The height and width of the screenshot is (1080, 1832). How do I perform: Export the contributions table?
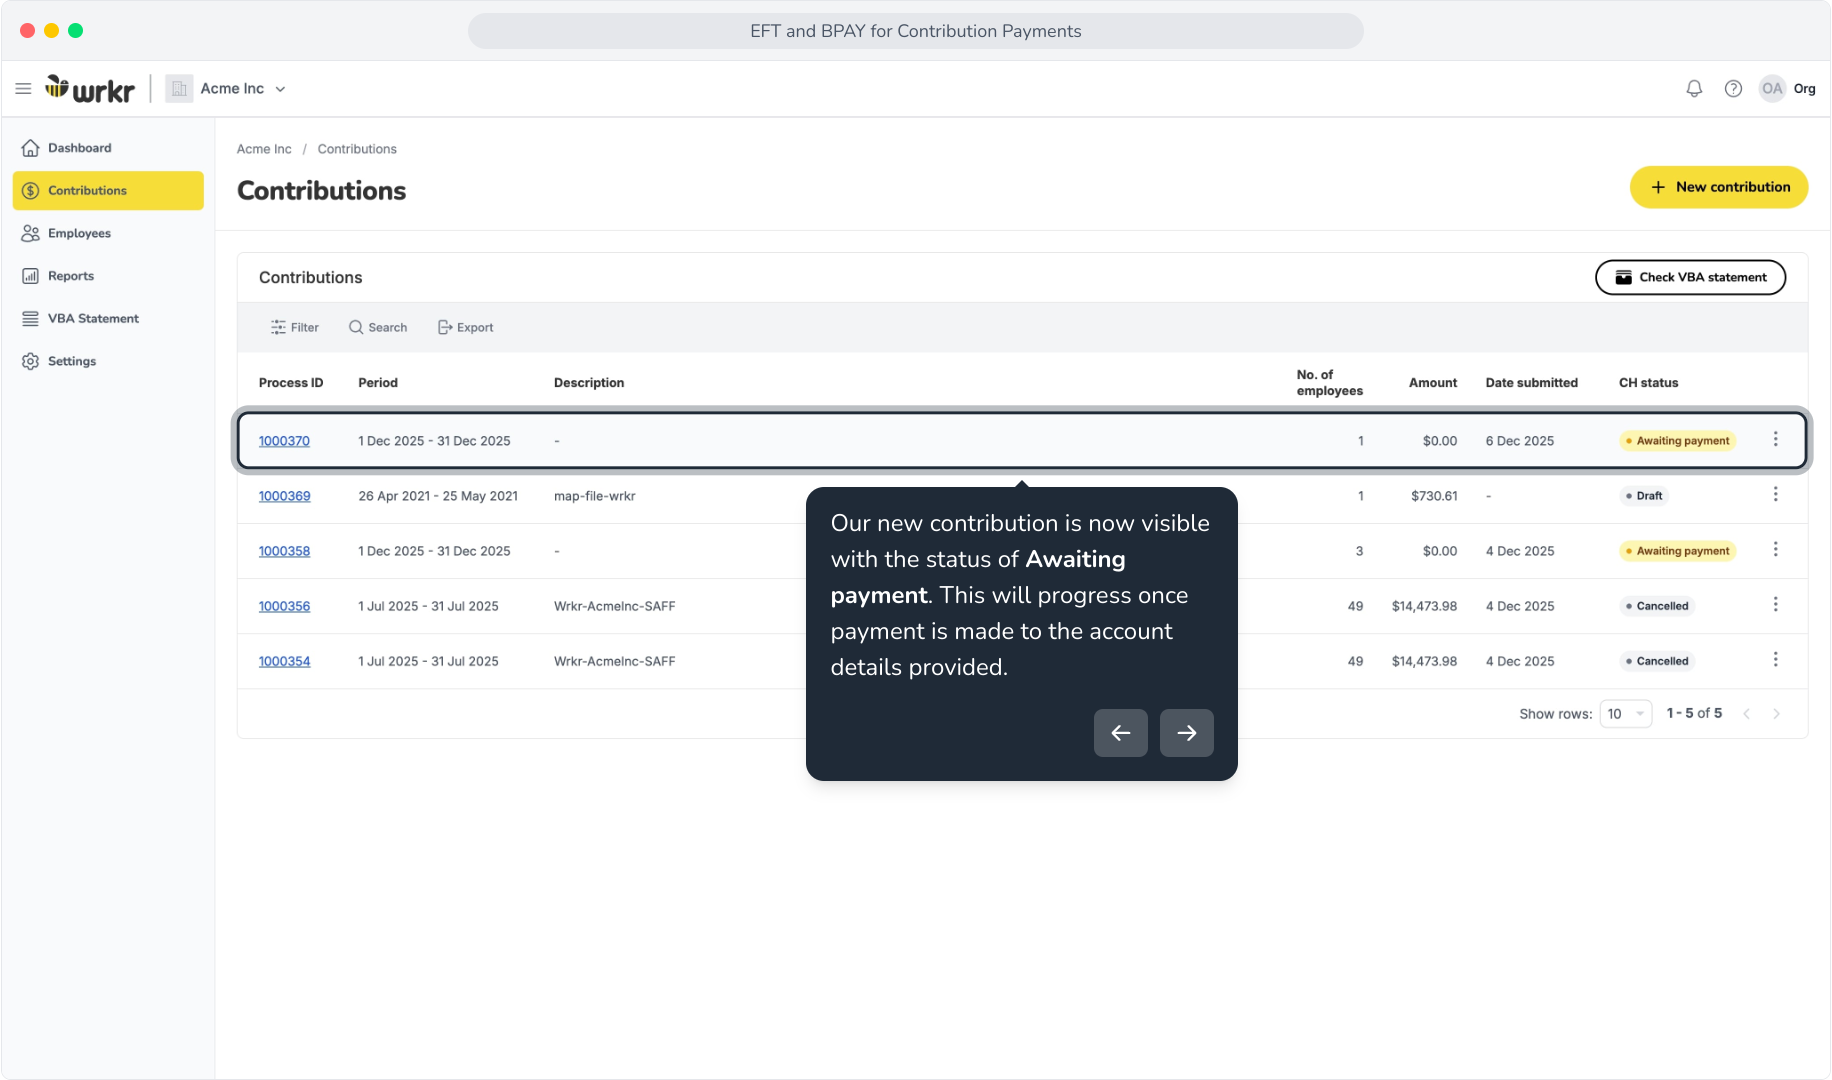tap(466, 328)
